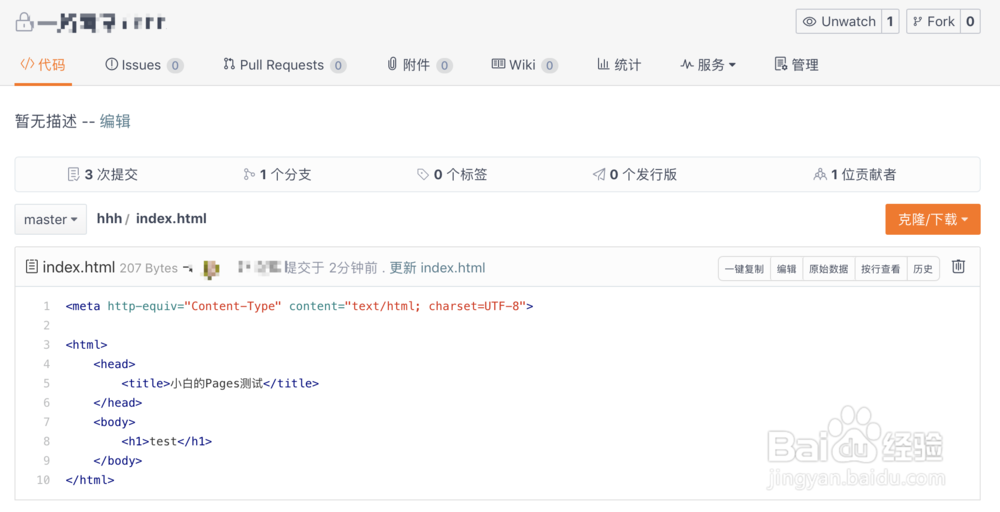The image size is (1000, 512).
Task: Click the commits document icon
Action: (73, 175)
